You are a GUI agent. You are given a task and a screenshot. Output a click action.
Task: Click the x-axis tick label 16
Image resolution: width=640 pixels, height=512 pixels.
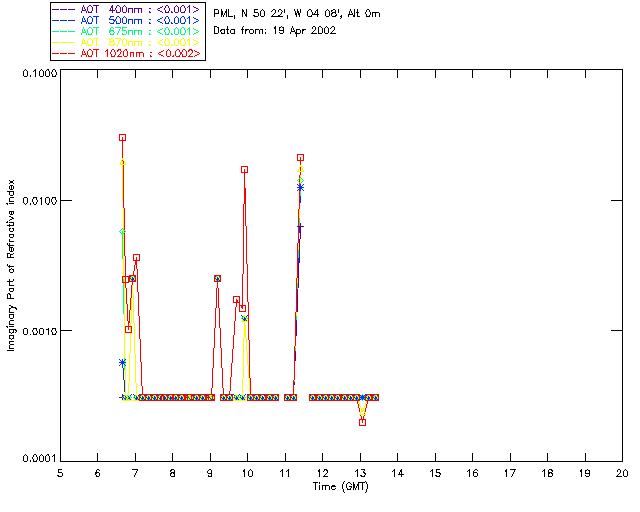[x=472, y=473]
